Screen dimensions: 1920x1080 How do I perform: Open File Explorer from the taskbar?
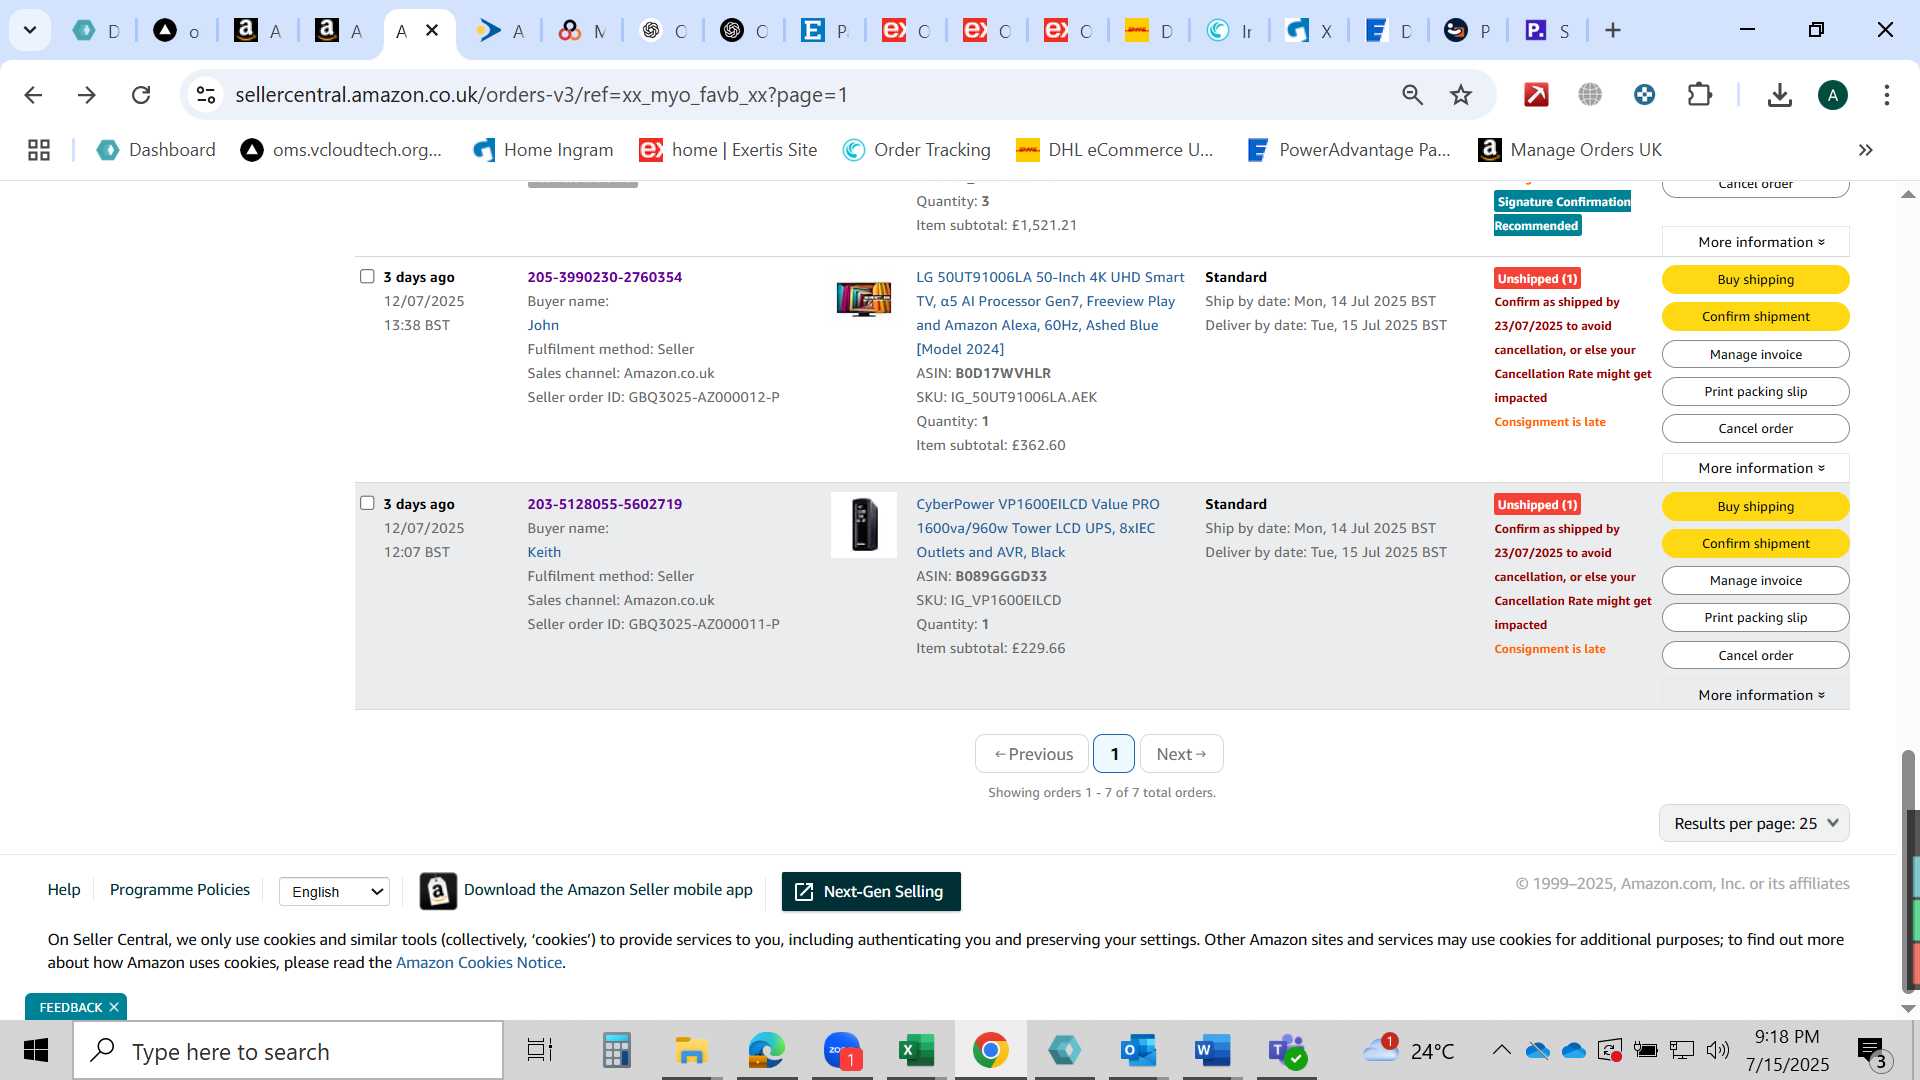[690, 1051]
